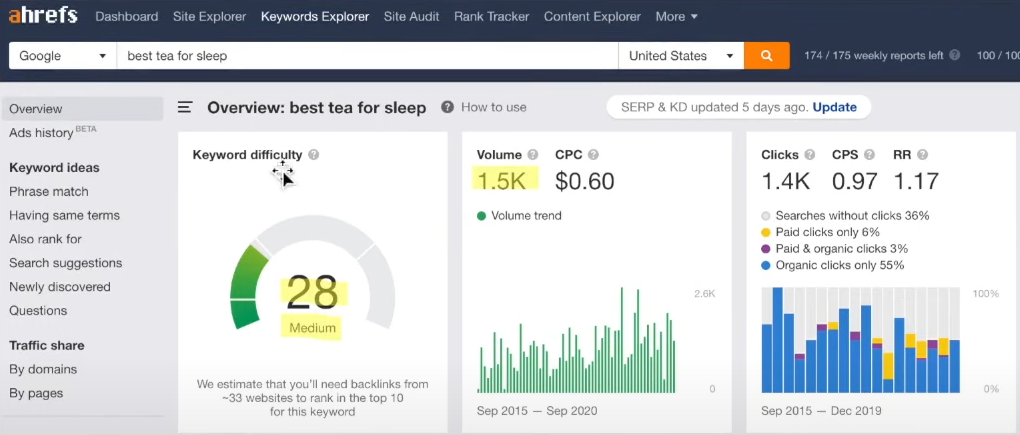Click question icon before How to use
1020x435 pixels.
click(x=447, y=107)
